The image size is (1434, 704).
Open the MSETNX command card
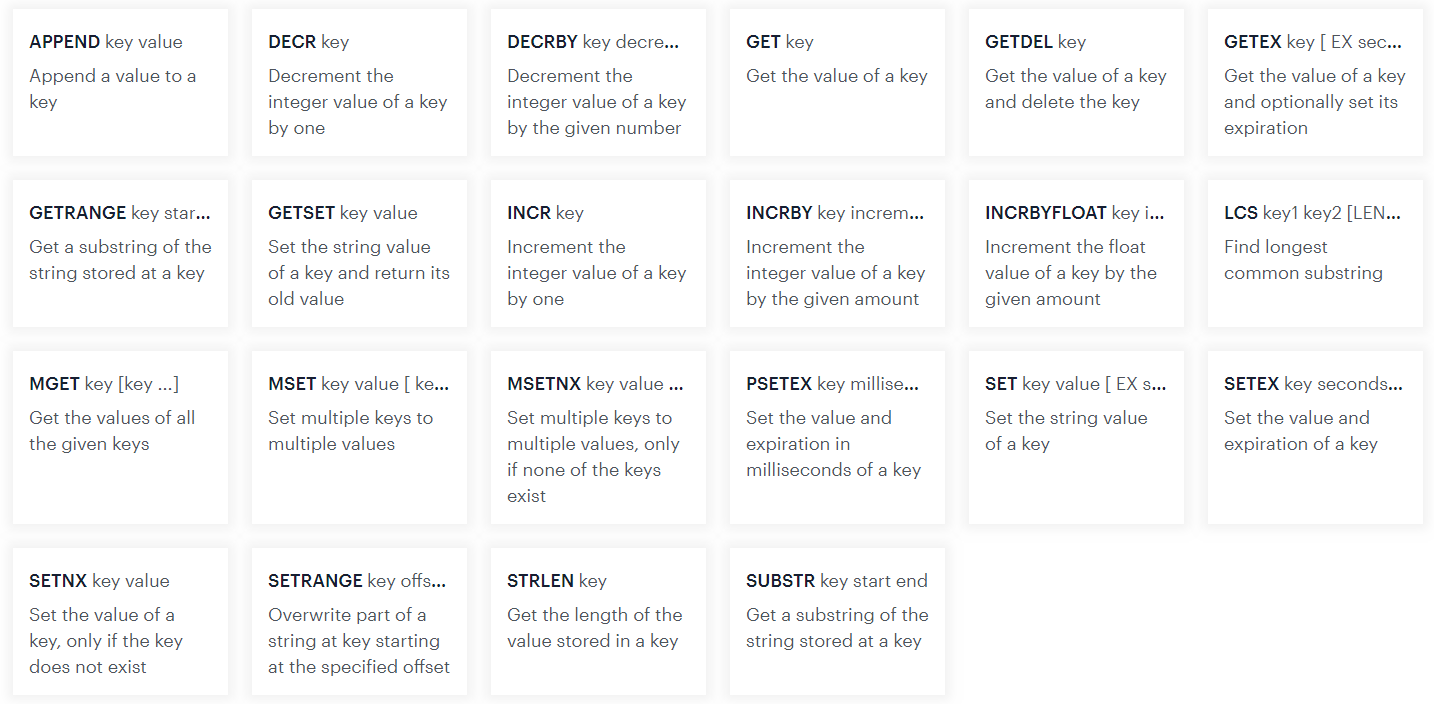[x=598, y=437]
